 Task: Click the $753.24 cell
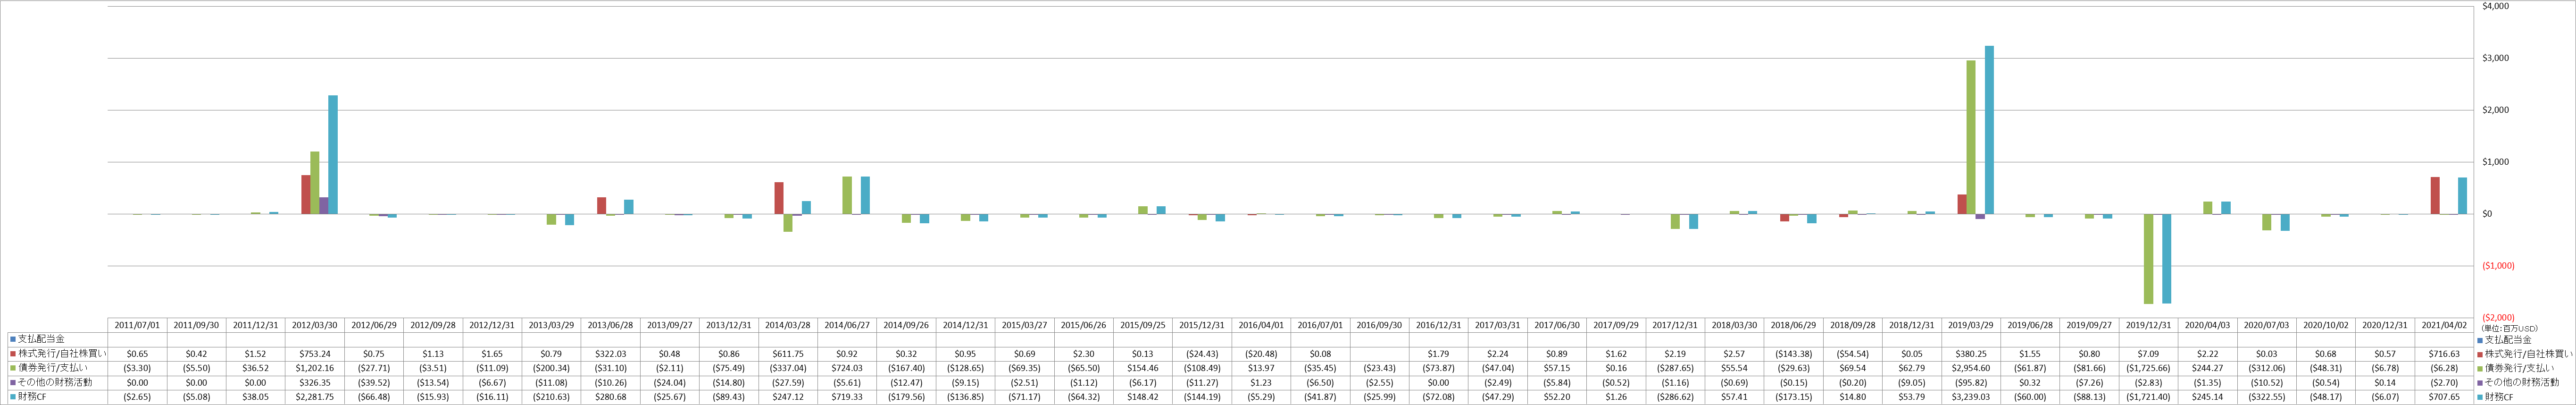pyautogui.click(x=315, y=354)
